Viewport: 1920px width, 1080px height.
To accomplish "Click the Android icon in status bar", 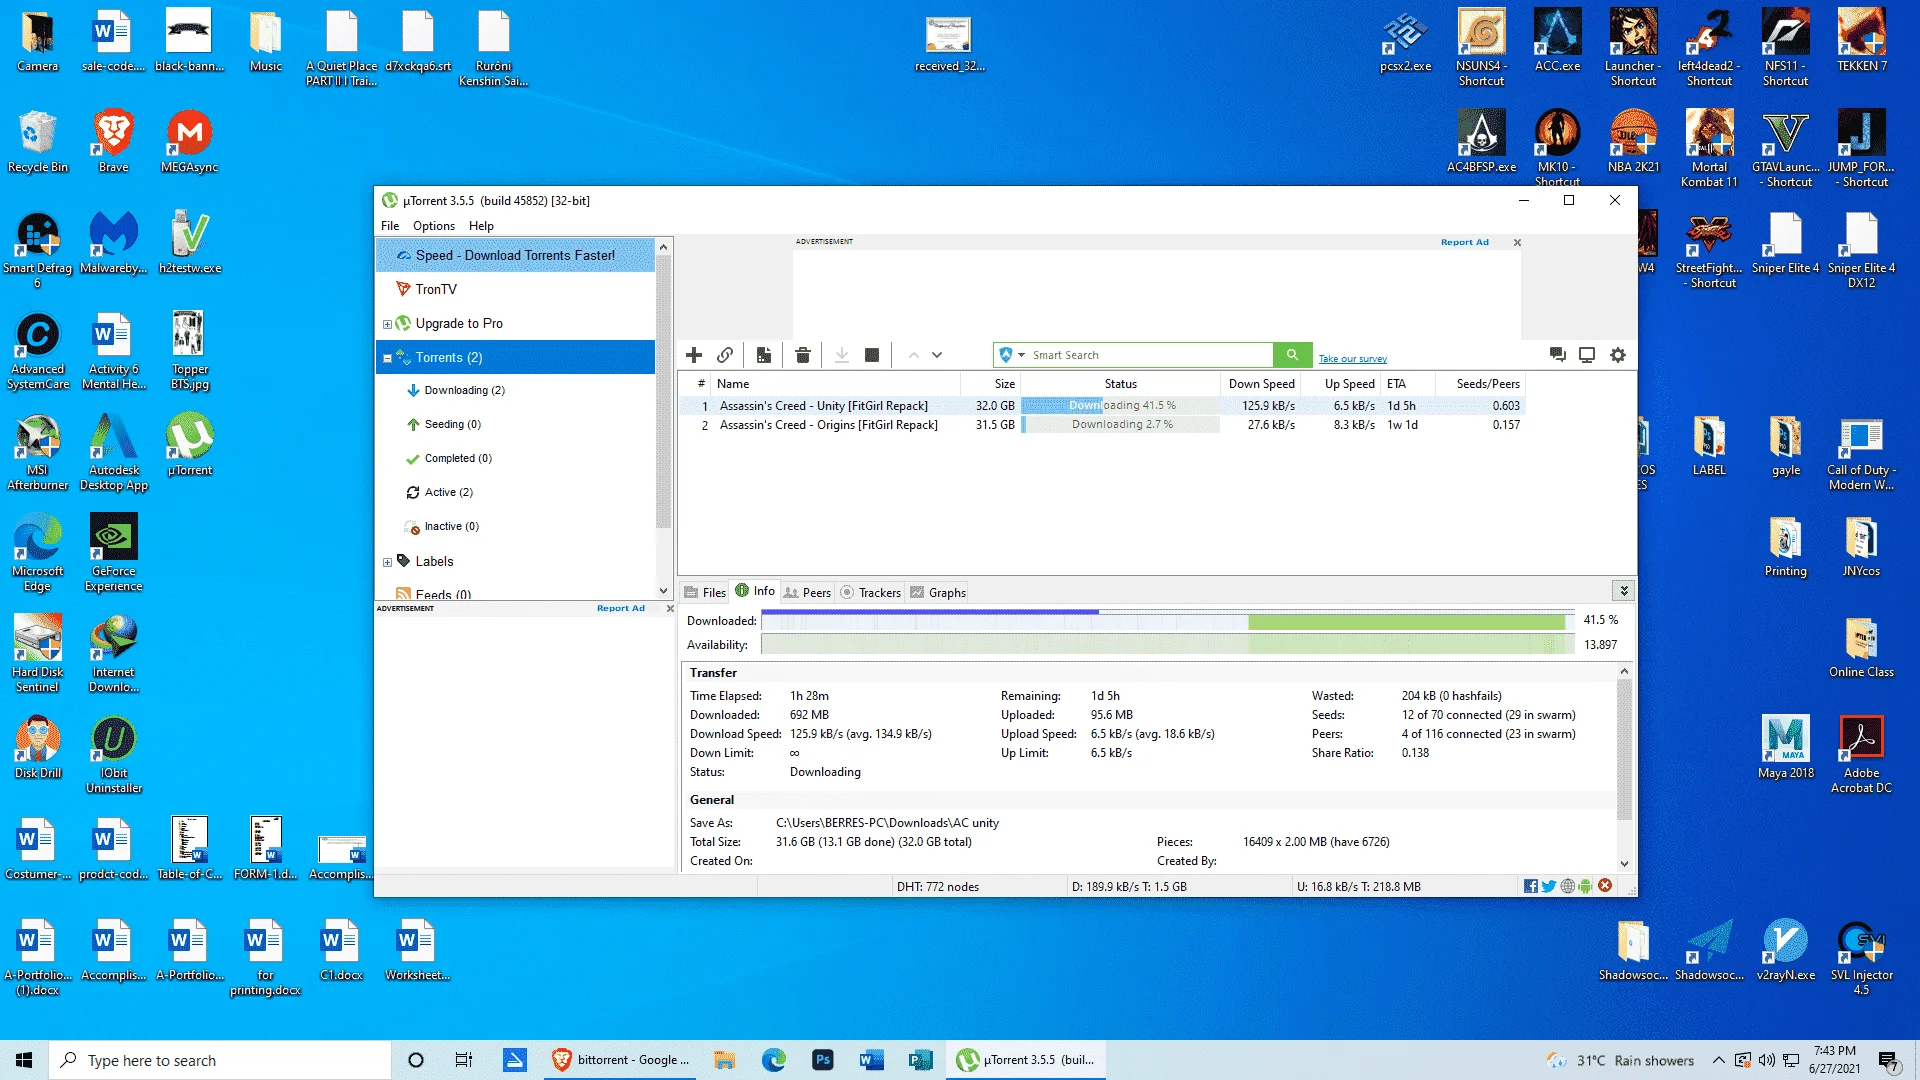I will (x=1585, y=886).
